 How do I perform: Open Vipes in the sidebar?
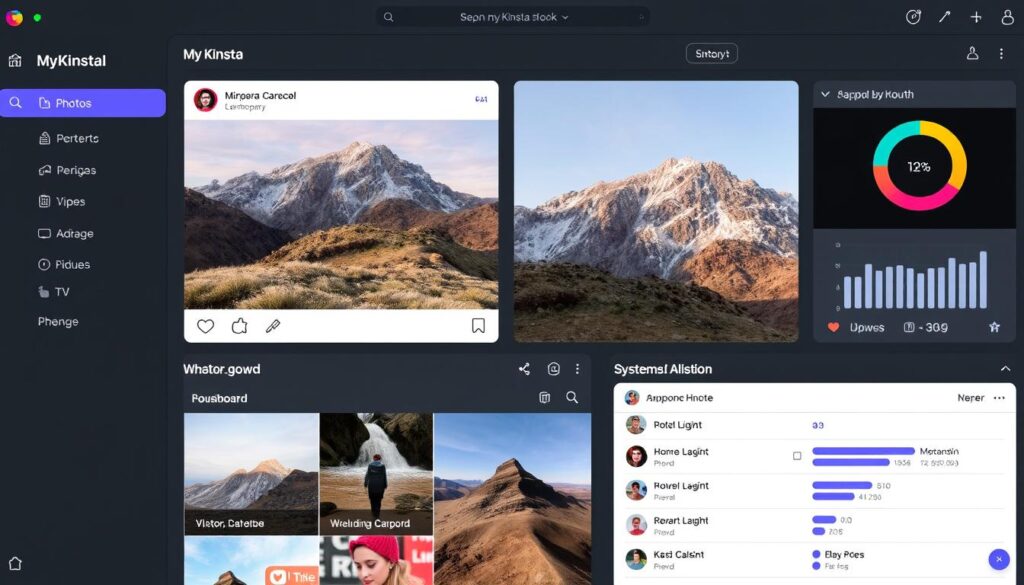coord(70,201)
